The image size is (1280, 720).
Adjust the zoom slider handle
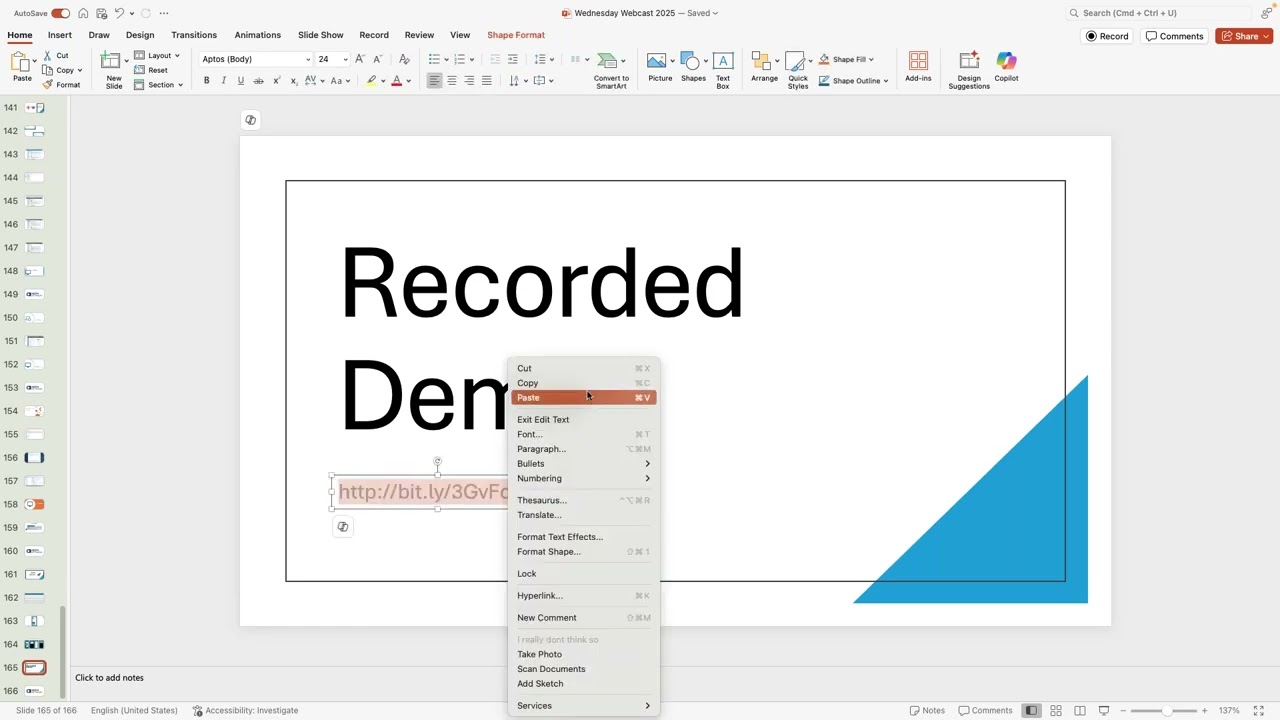click(1166, 711)
